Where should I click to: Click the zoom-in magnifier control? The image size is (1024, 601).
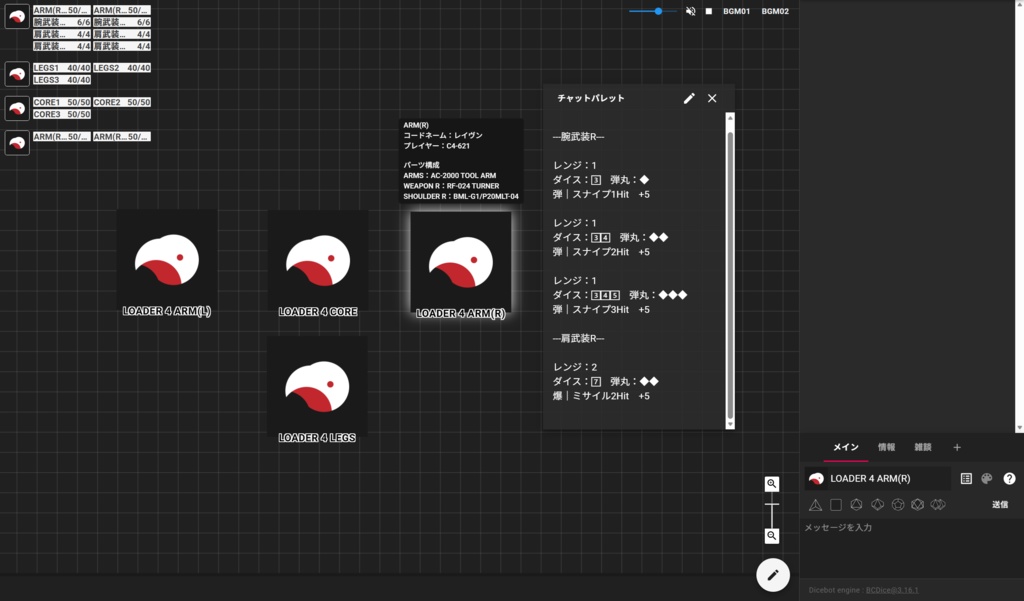[771, 483]
